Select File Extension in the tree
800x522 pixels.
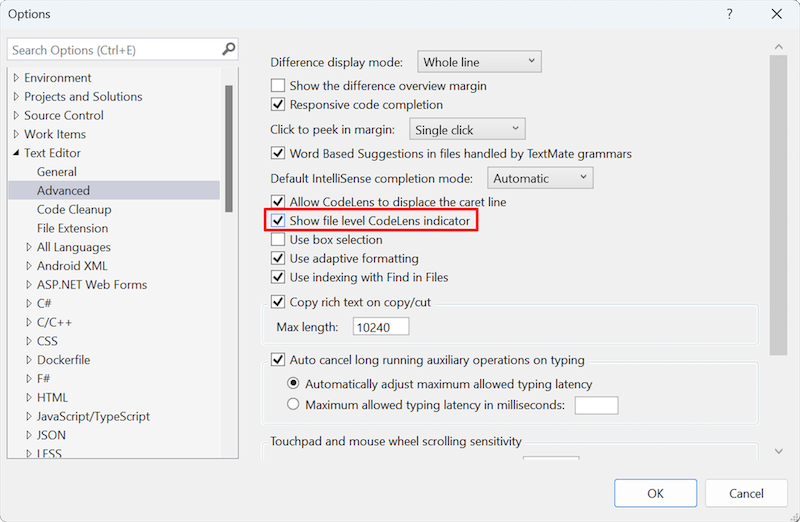pos(72,228)
